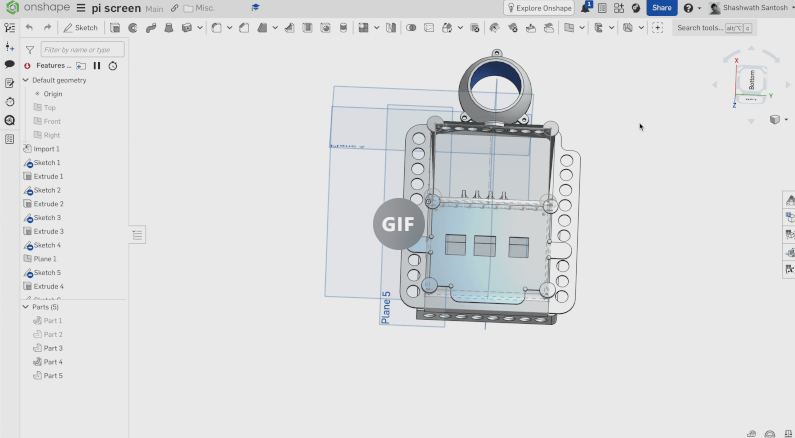Select the Draft tool
The image size is (795, 438).
tap(262, 28)
